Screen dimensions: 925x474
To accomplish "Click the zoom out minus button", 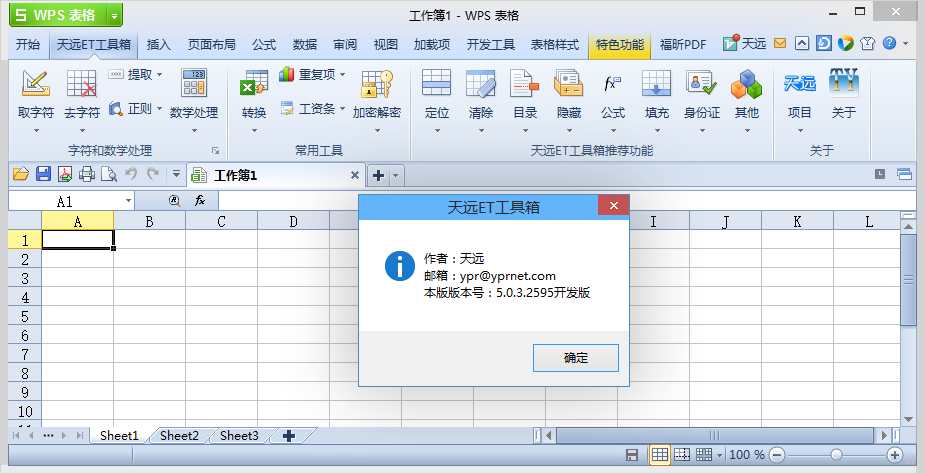I will (x=778, y=455).
